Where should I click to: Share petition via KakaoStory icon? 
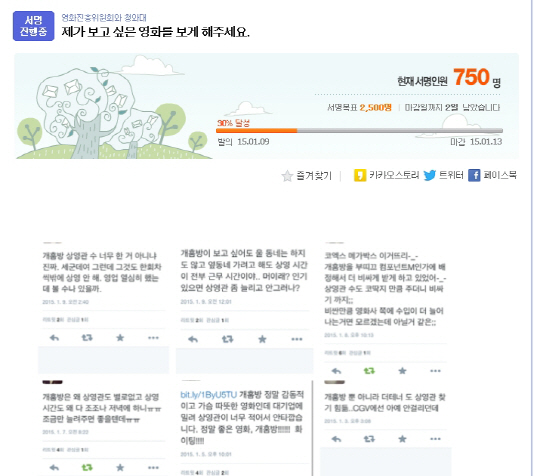click(x=360, y=175)
